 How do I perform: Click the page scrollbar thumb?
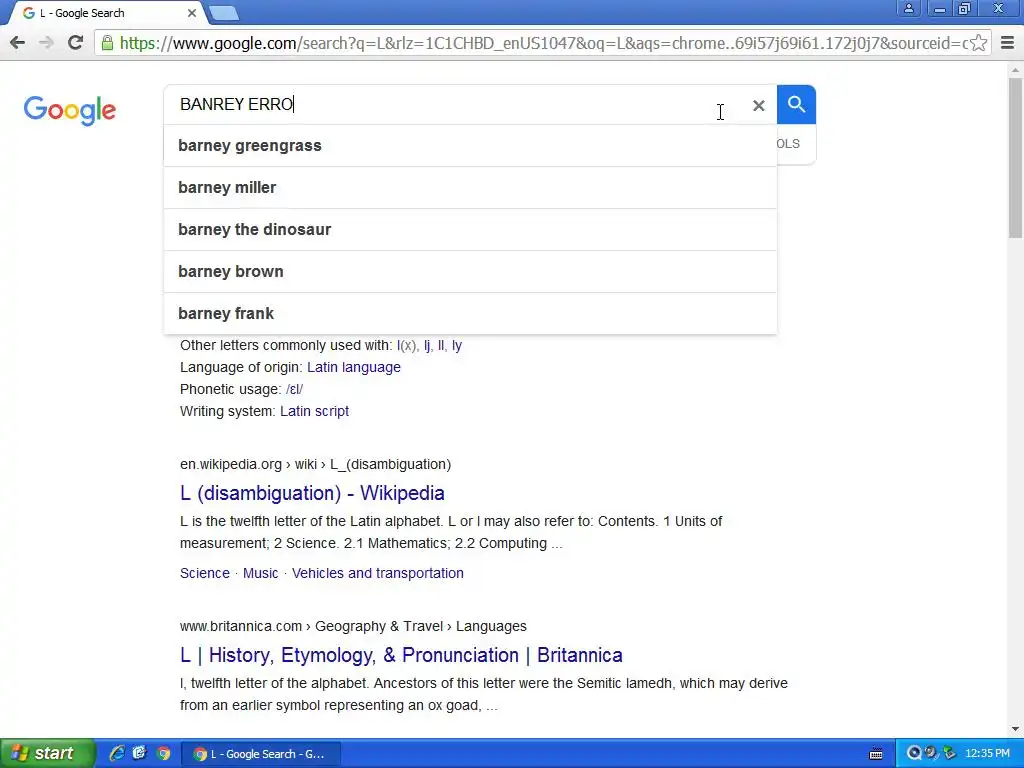click(x=1016, y=158)
